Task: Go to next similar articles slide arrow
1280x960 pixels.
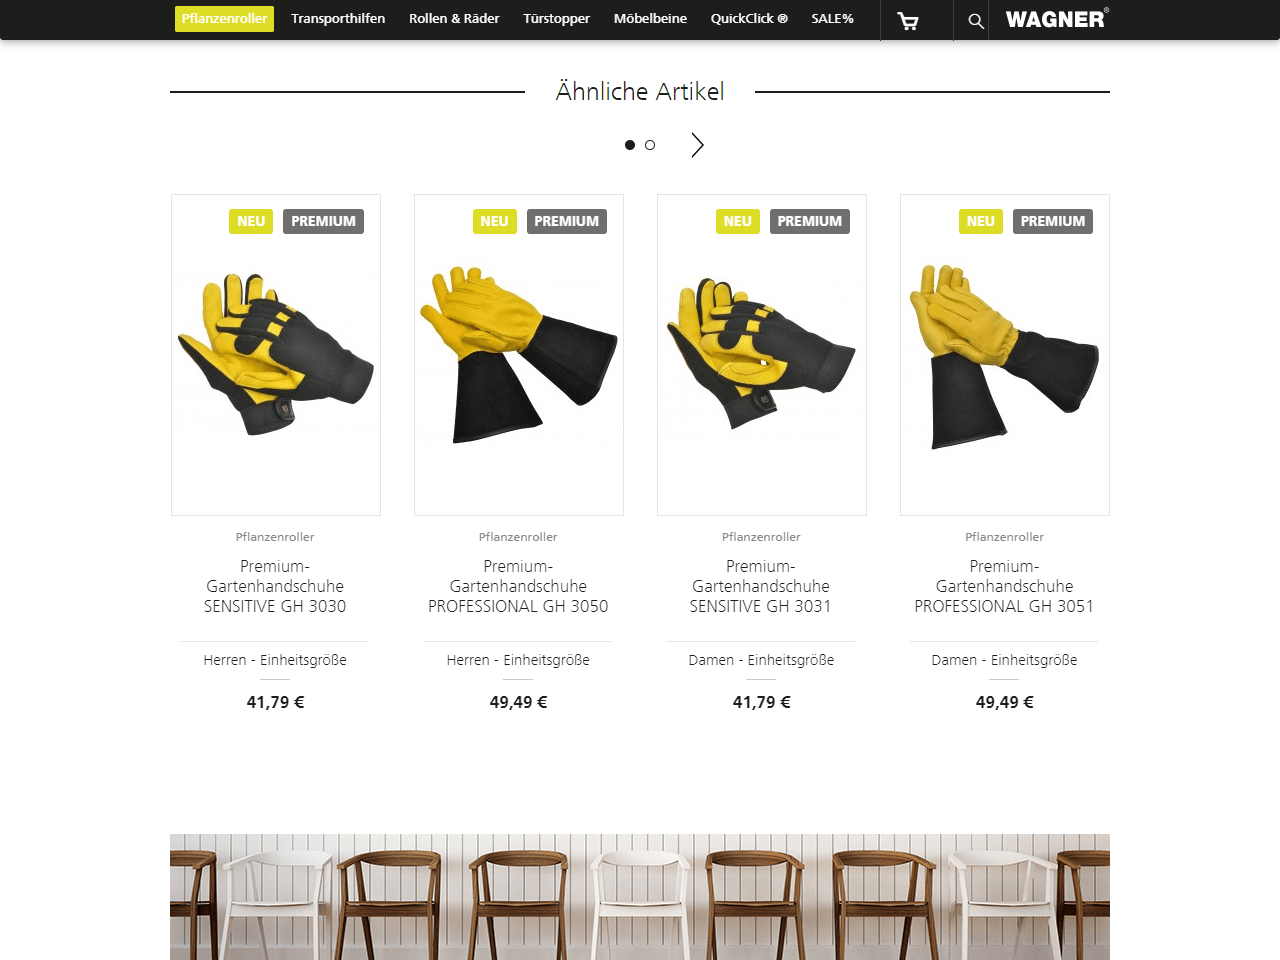Action: 697,145
